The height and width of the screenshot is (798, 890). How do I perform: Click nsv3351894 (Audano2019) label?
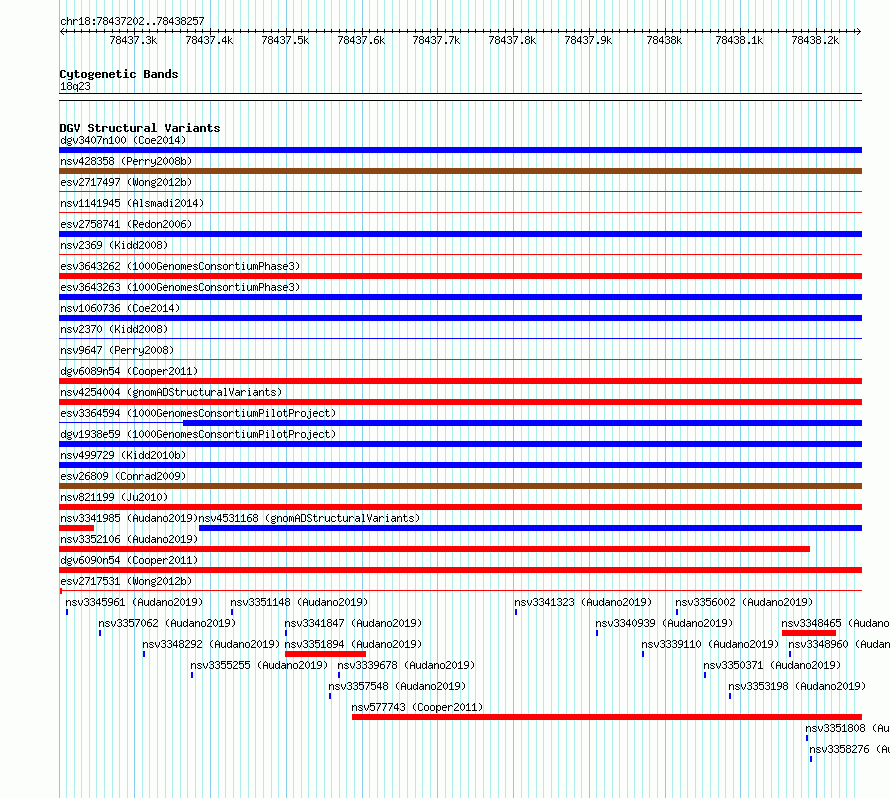pyautogui.click(x=353, y=644)
